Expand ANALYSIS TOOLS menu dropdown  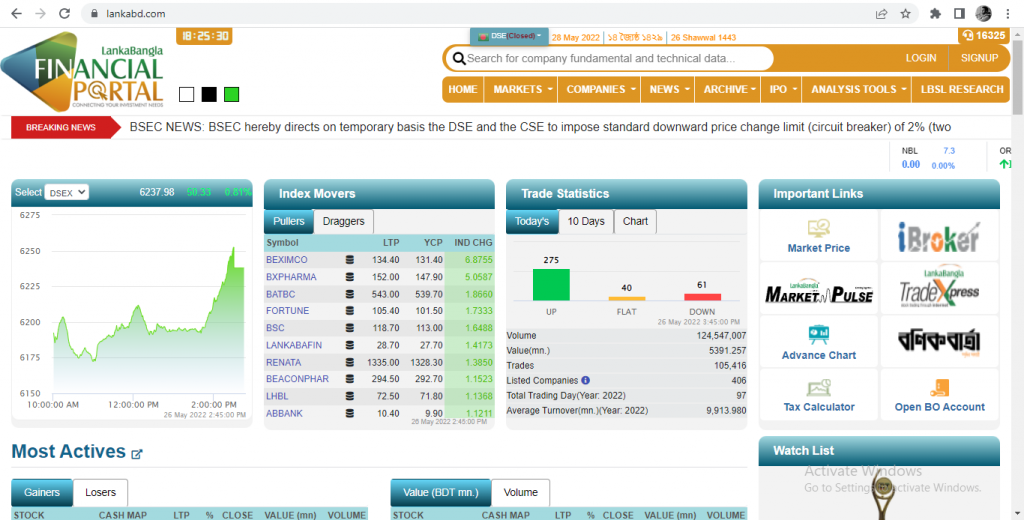pyautogui.click(x=857, y=89)
